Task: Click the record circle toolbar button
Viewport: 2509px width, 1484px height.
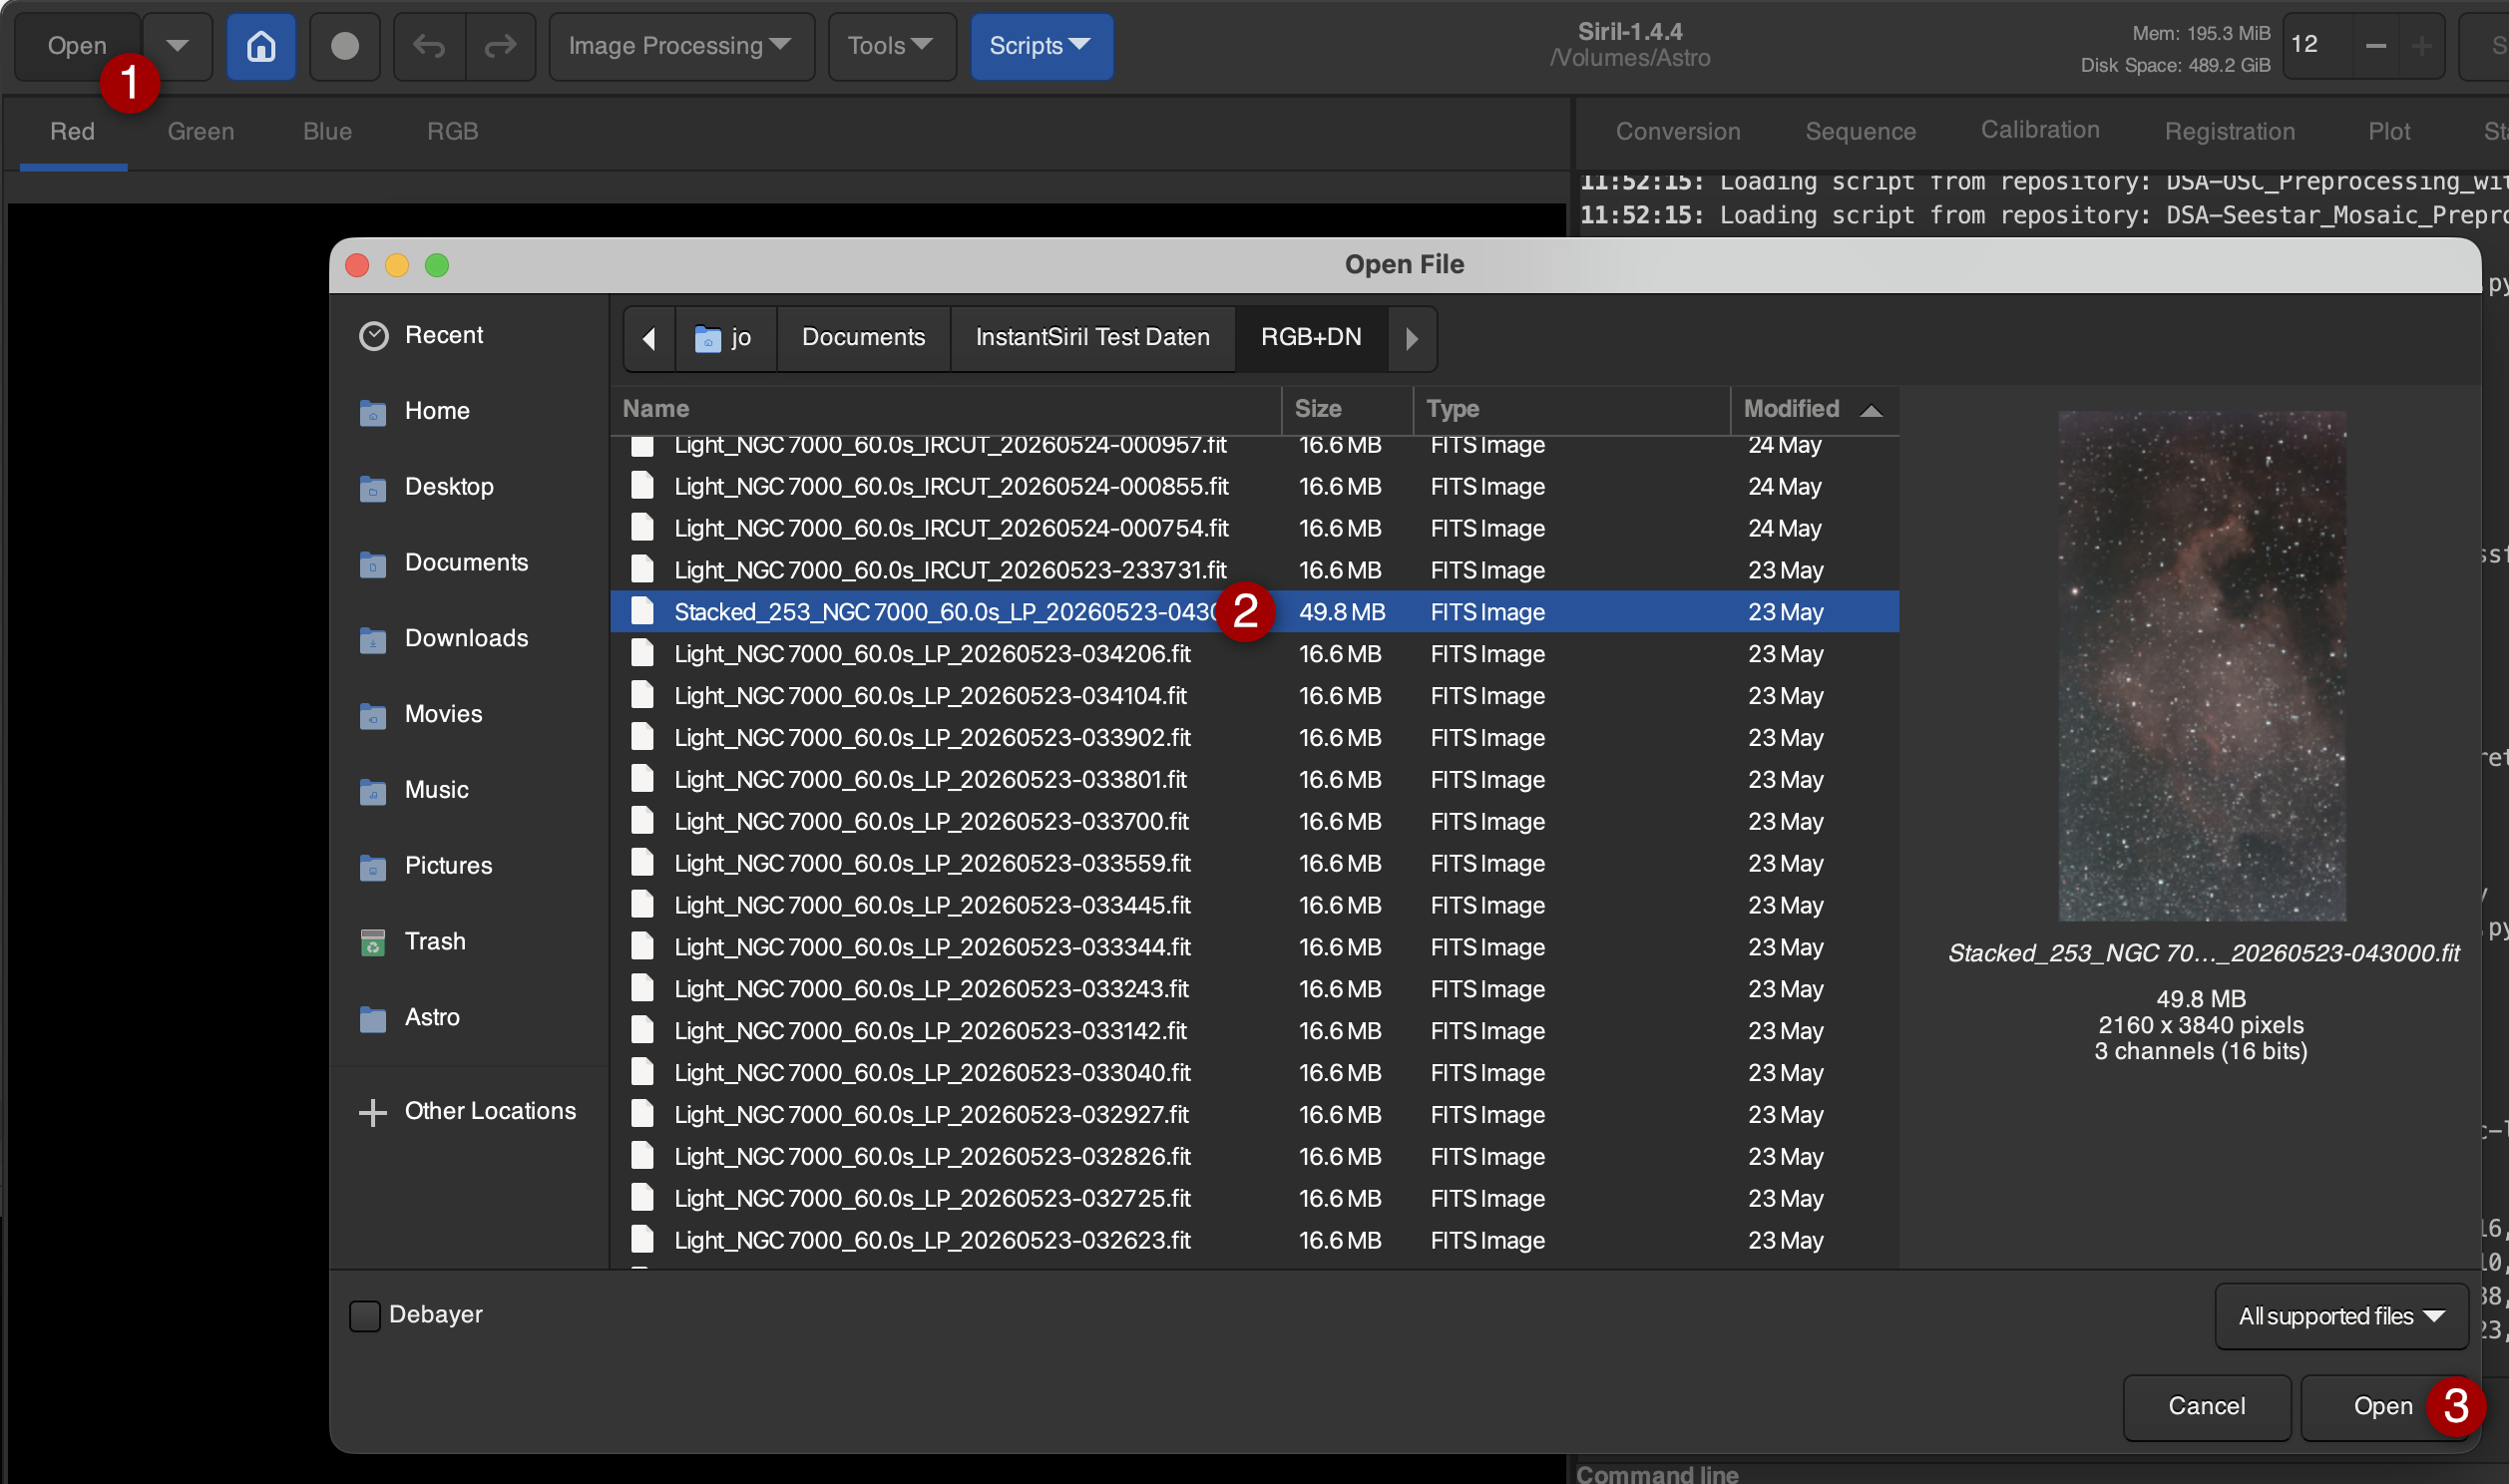Action: coord(345,46)
